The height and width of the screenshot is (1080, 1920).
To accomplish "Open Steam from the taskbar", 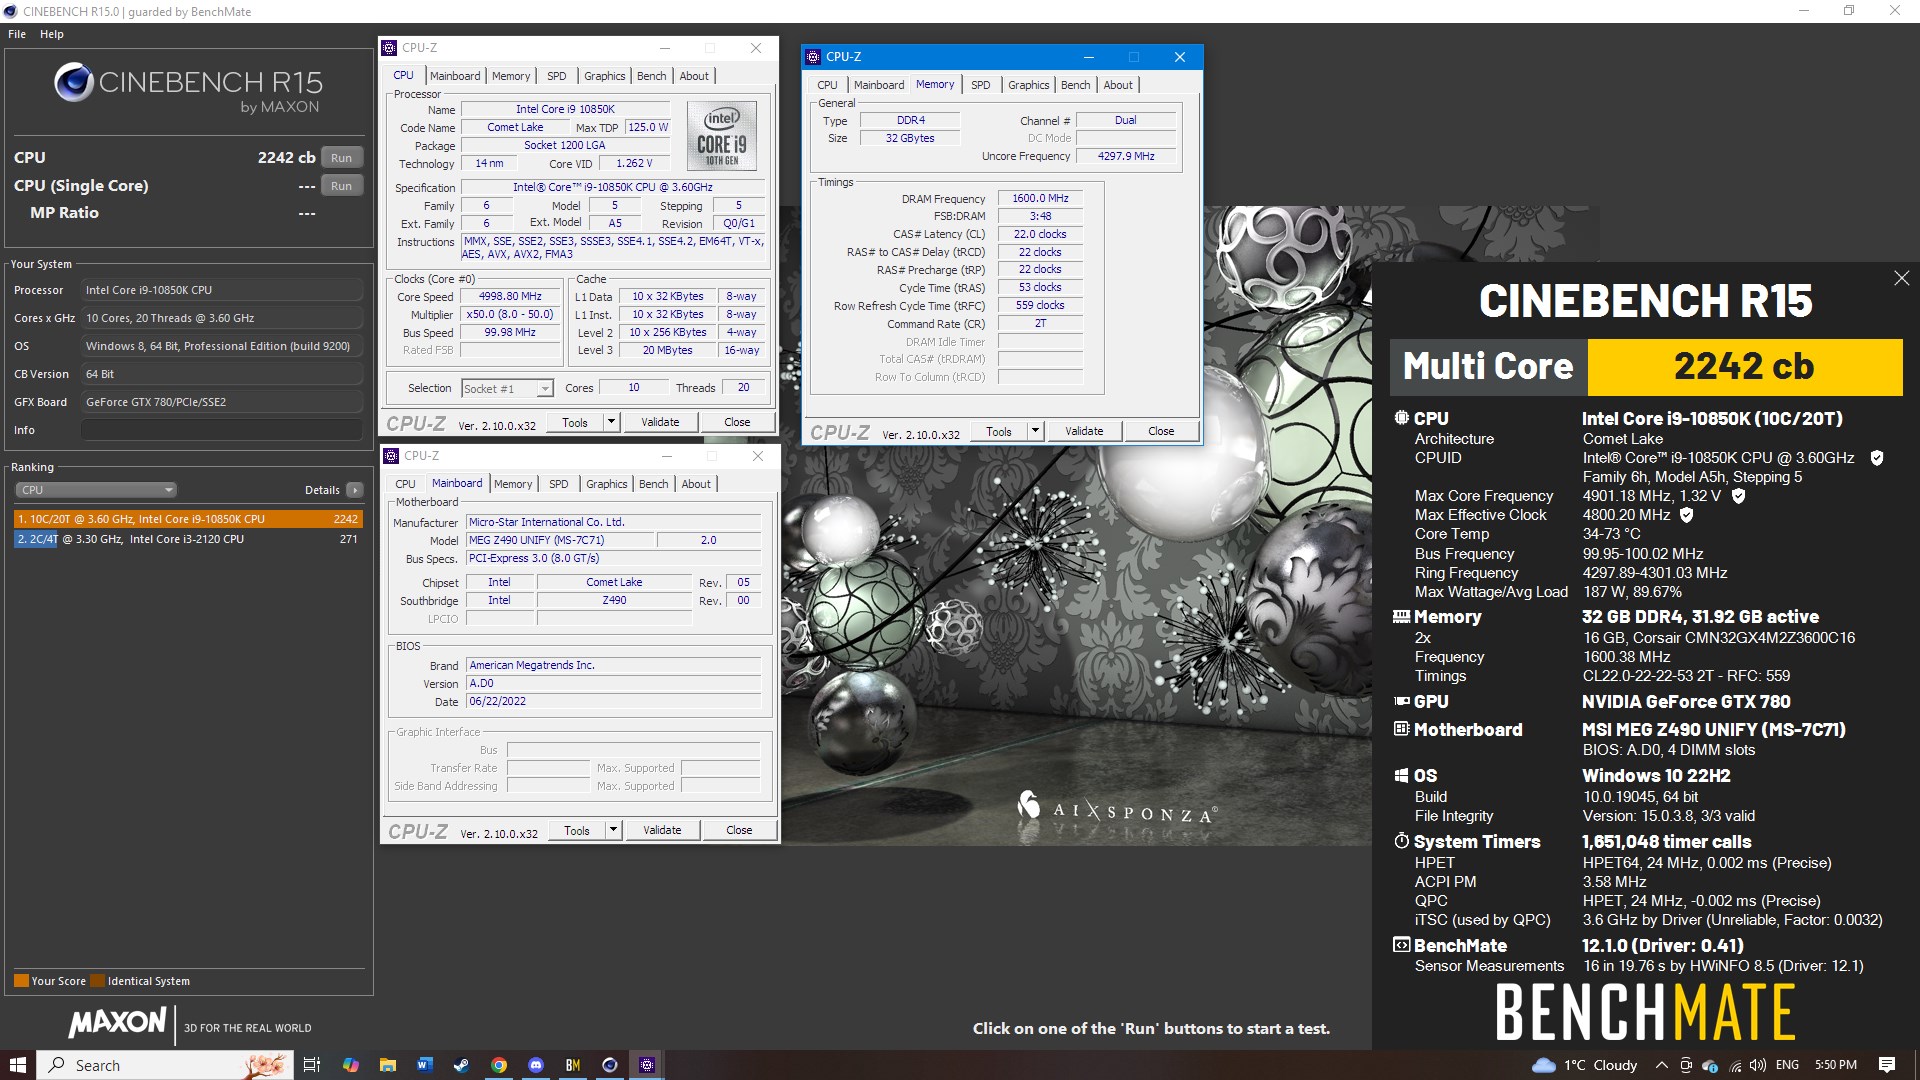I will click(461, 1065).
